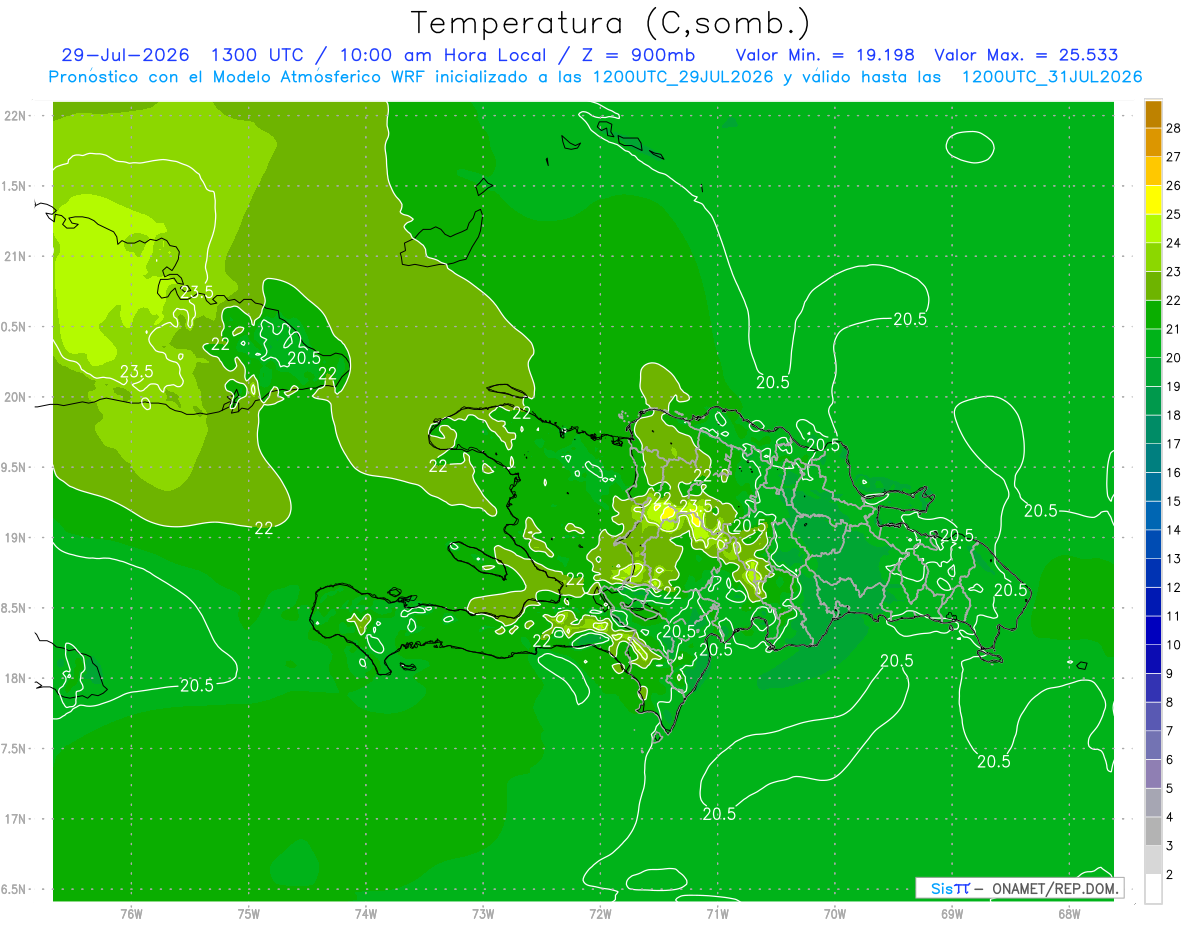Click the legend value "13"
The width and height of the screenshot is (1200, 927).
pos(1173,559)
